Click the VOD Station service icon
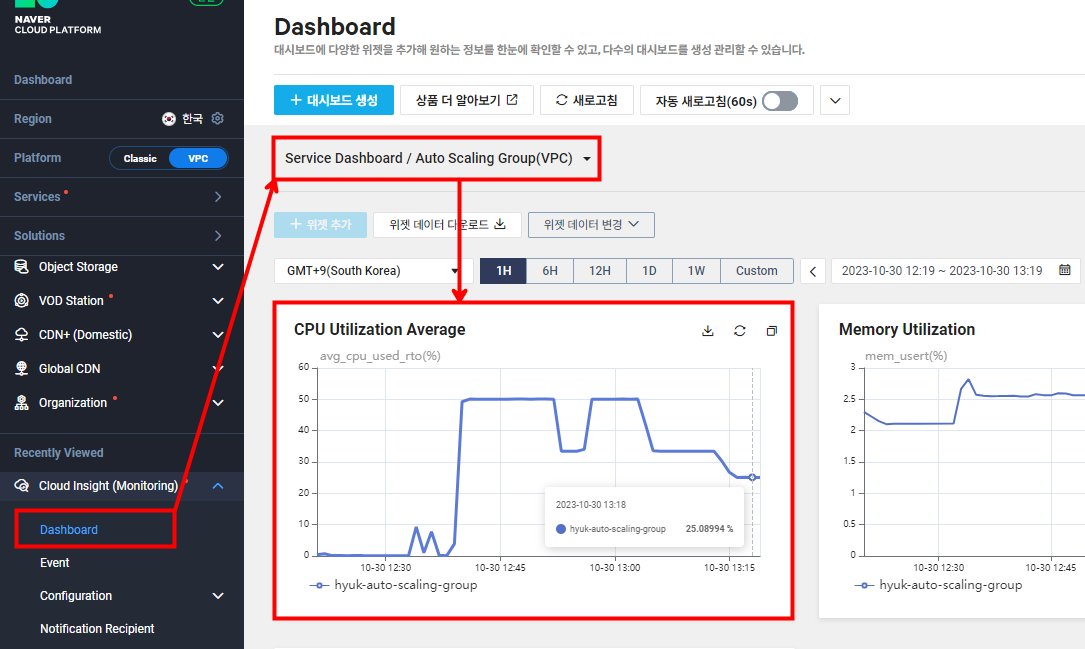The image size is (1085, 649). tap(21, 301)
